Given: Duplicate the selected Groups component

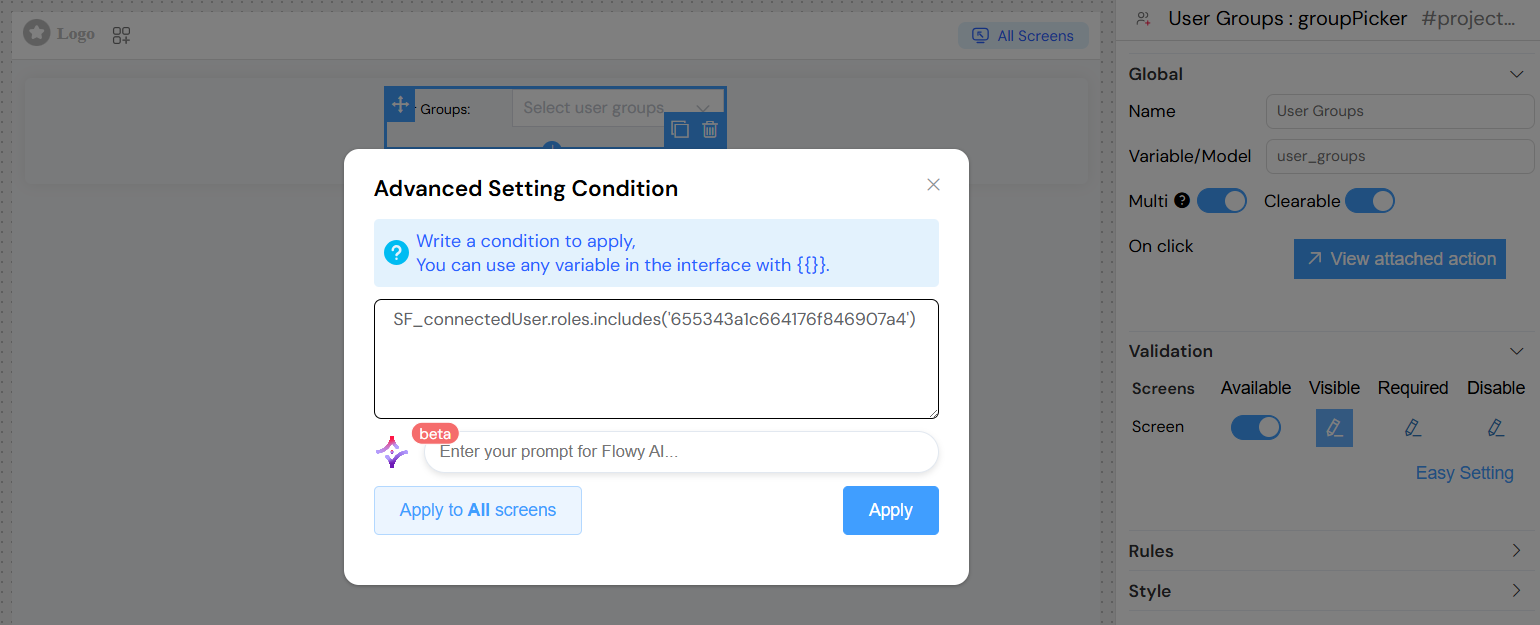Looking at the screenshot, I should pyautogui.click(x=680, y=129).
